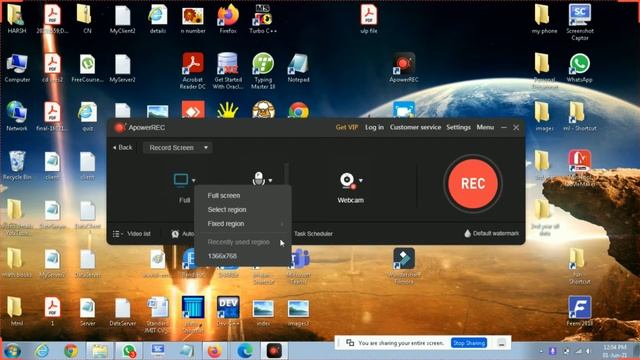Image resolution: width=640 pixels, height=360 pixels.
Task: Click the monitor screen-region icon
Action: 181,180
